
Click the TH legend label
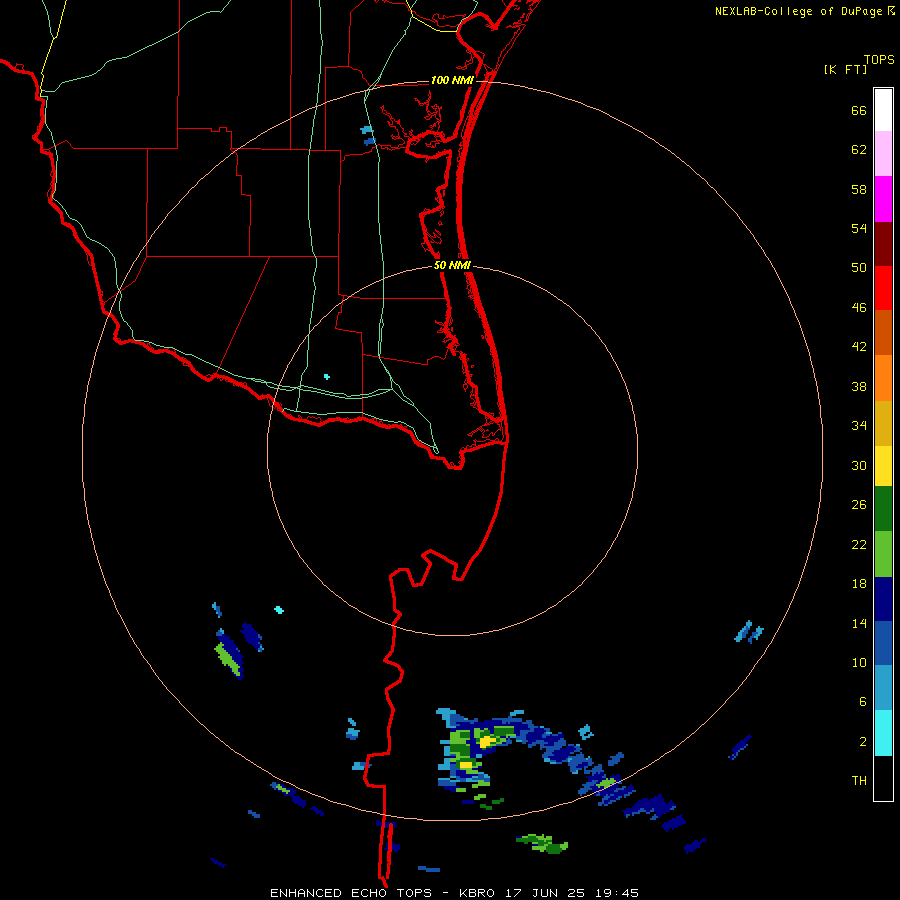pyautogui.click(x=859, y=781)
